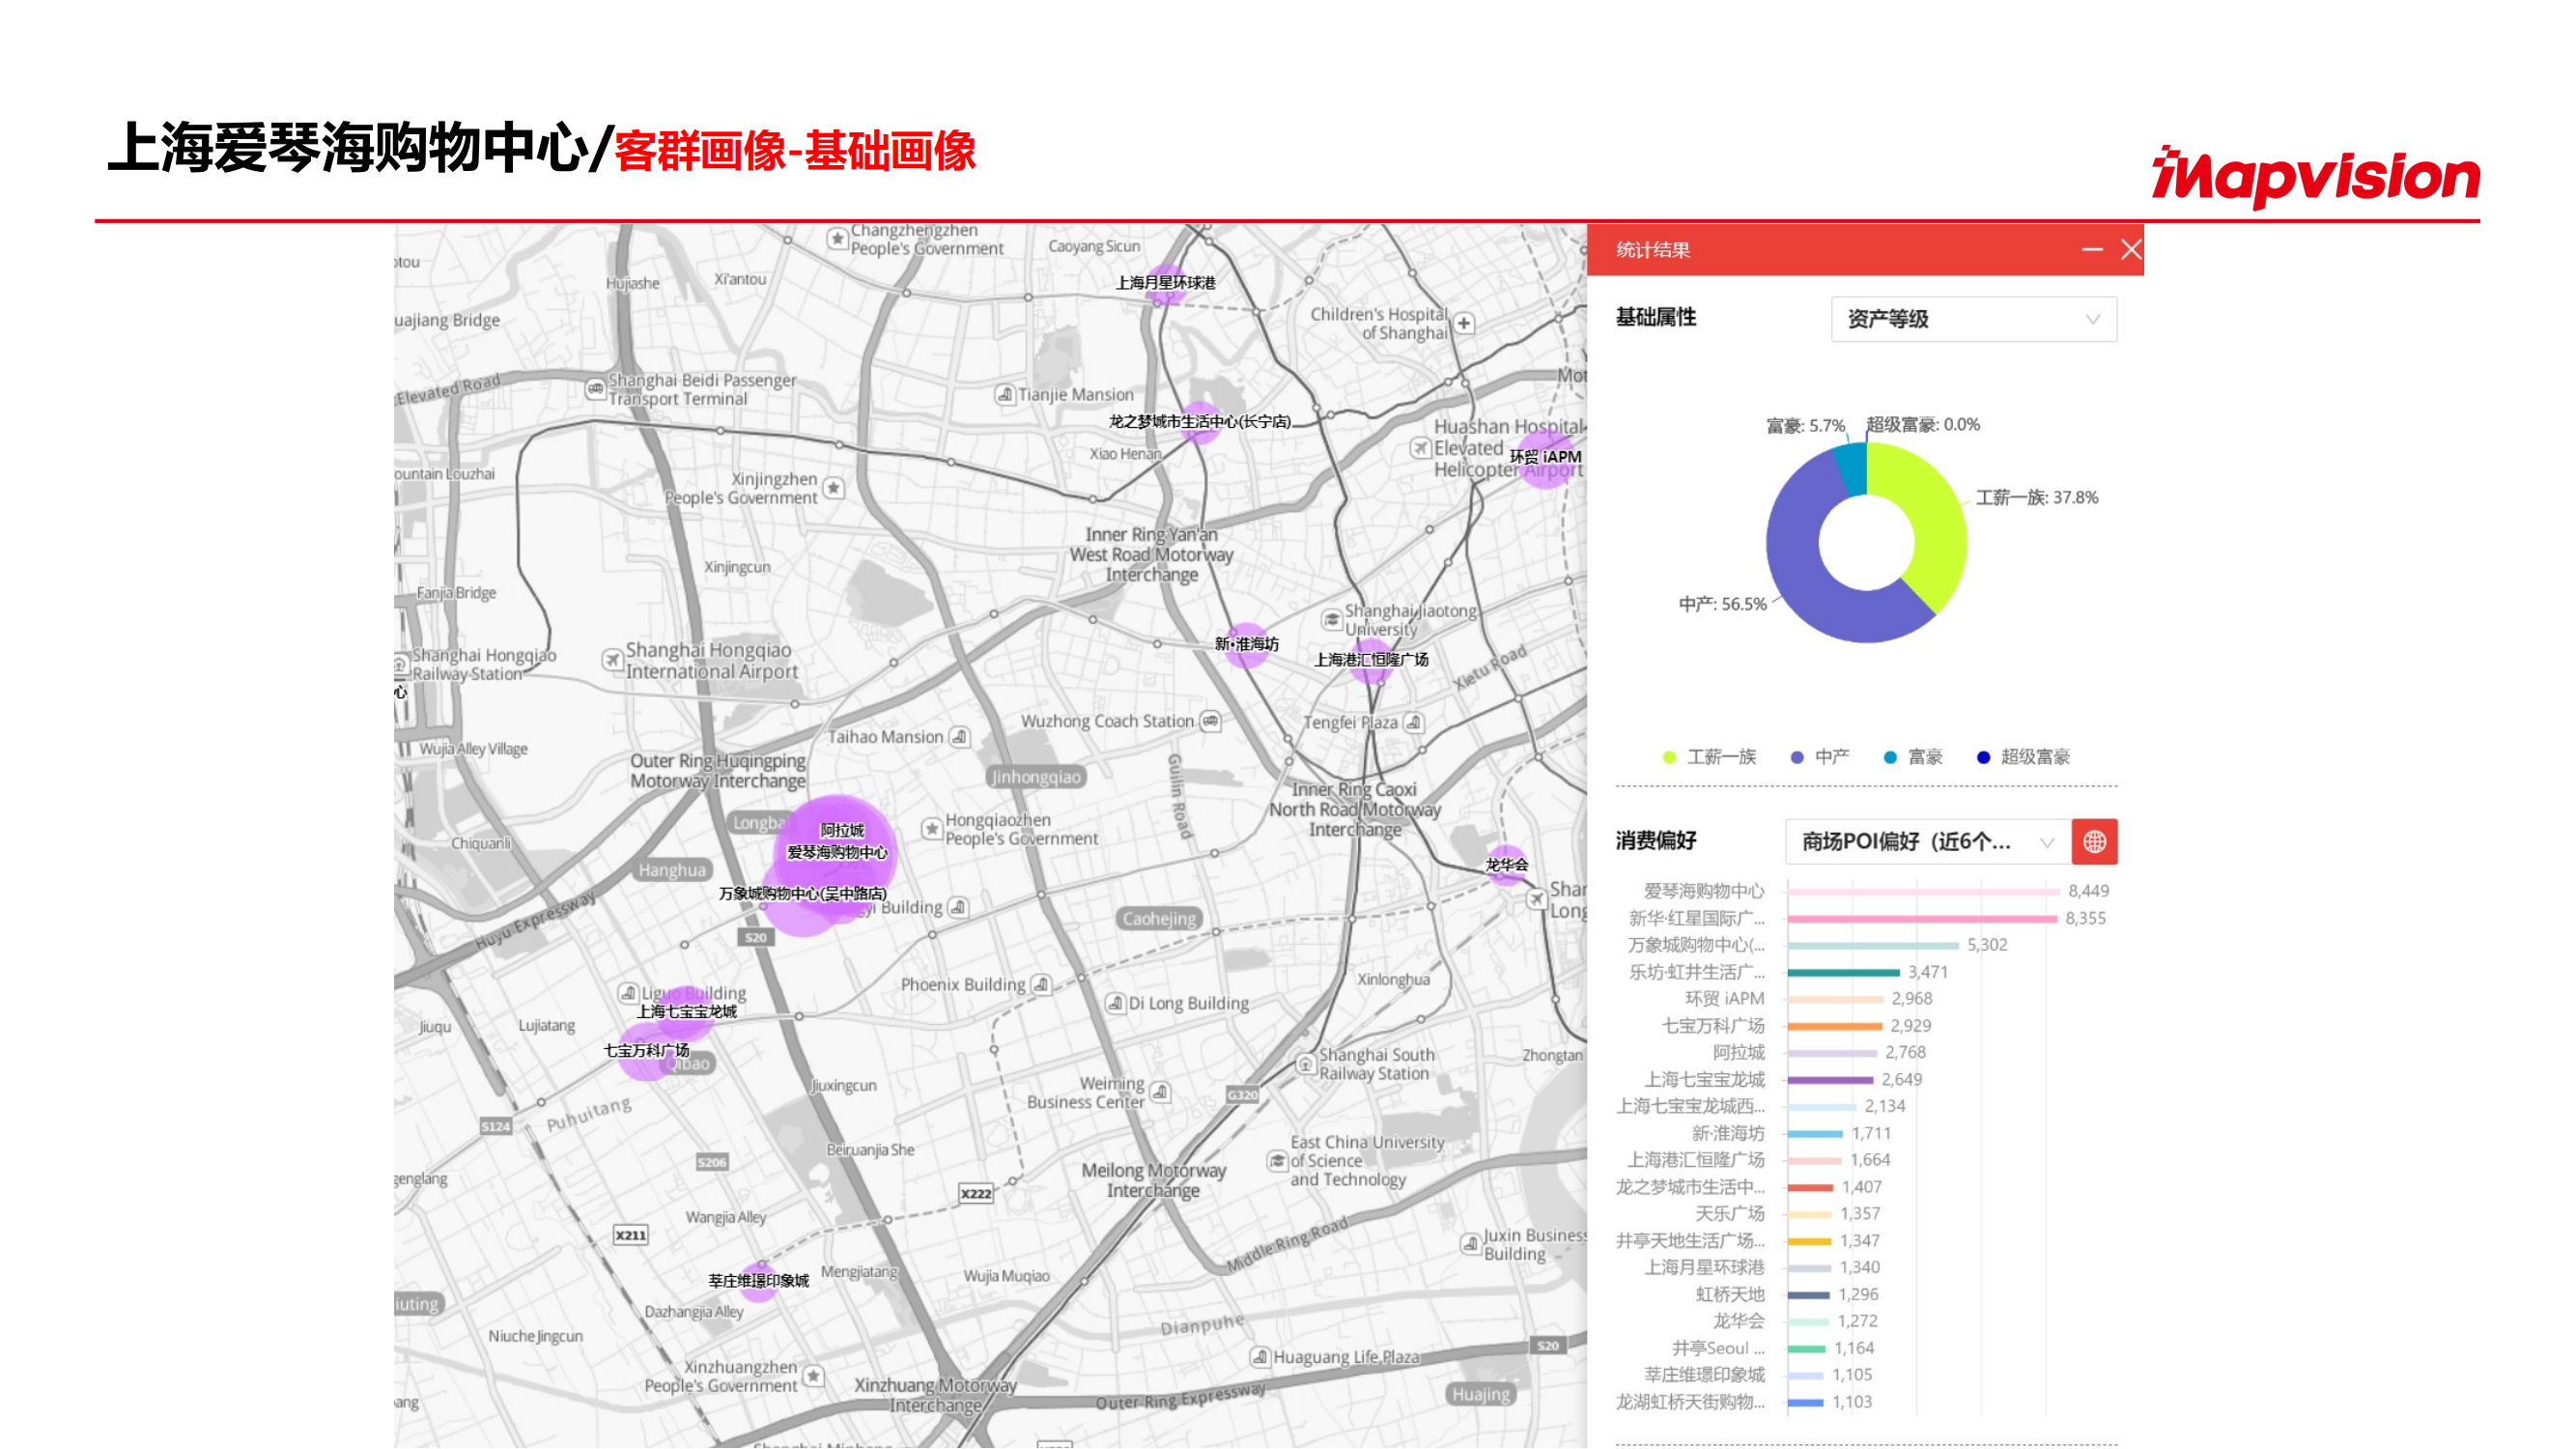Click the 消费偏好 section label
This screenshot has width=2576, height=1449.
[1655, 841]
